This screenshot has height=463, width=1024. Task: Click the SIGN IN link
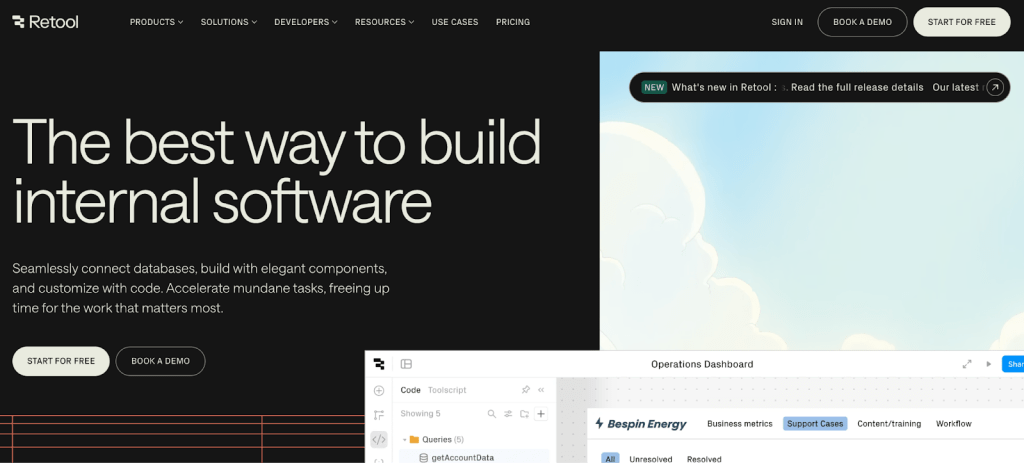787,22
